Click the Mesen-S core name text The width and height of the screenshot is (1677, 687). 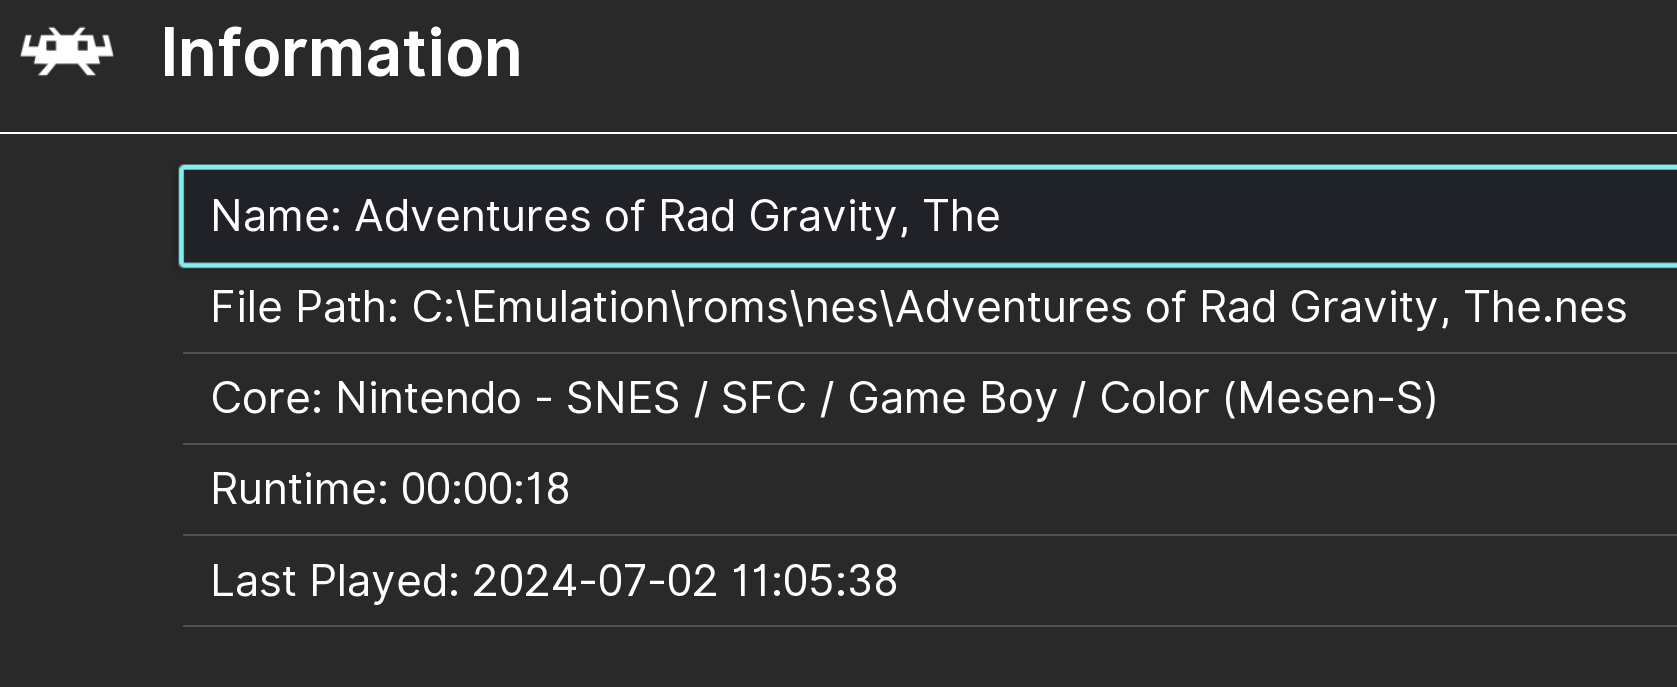click(1331, 398)
